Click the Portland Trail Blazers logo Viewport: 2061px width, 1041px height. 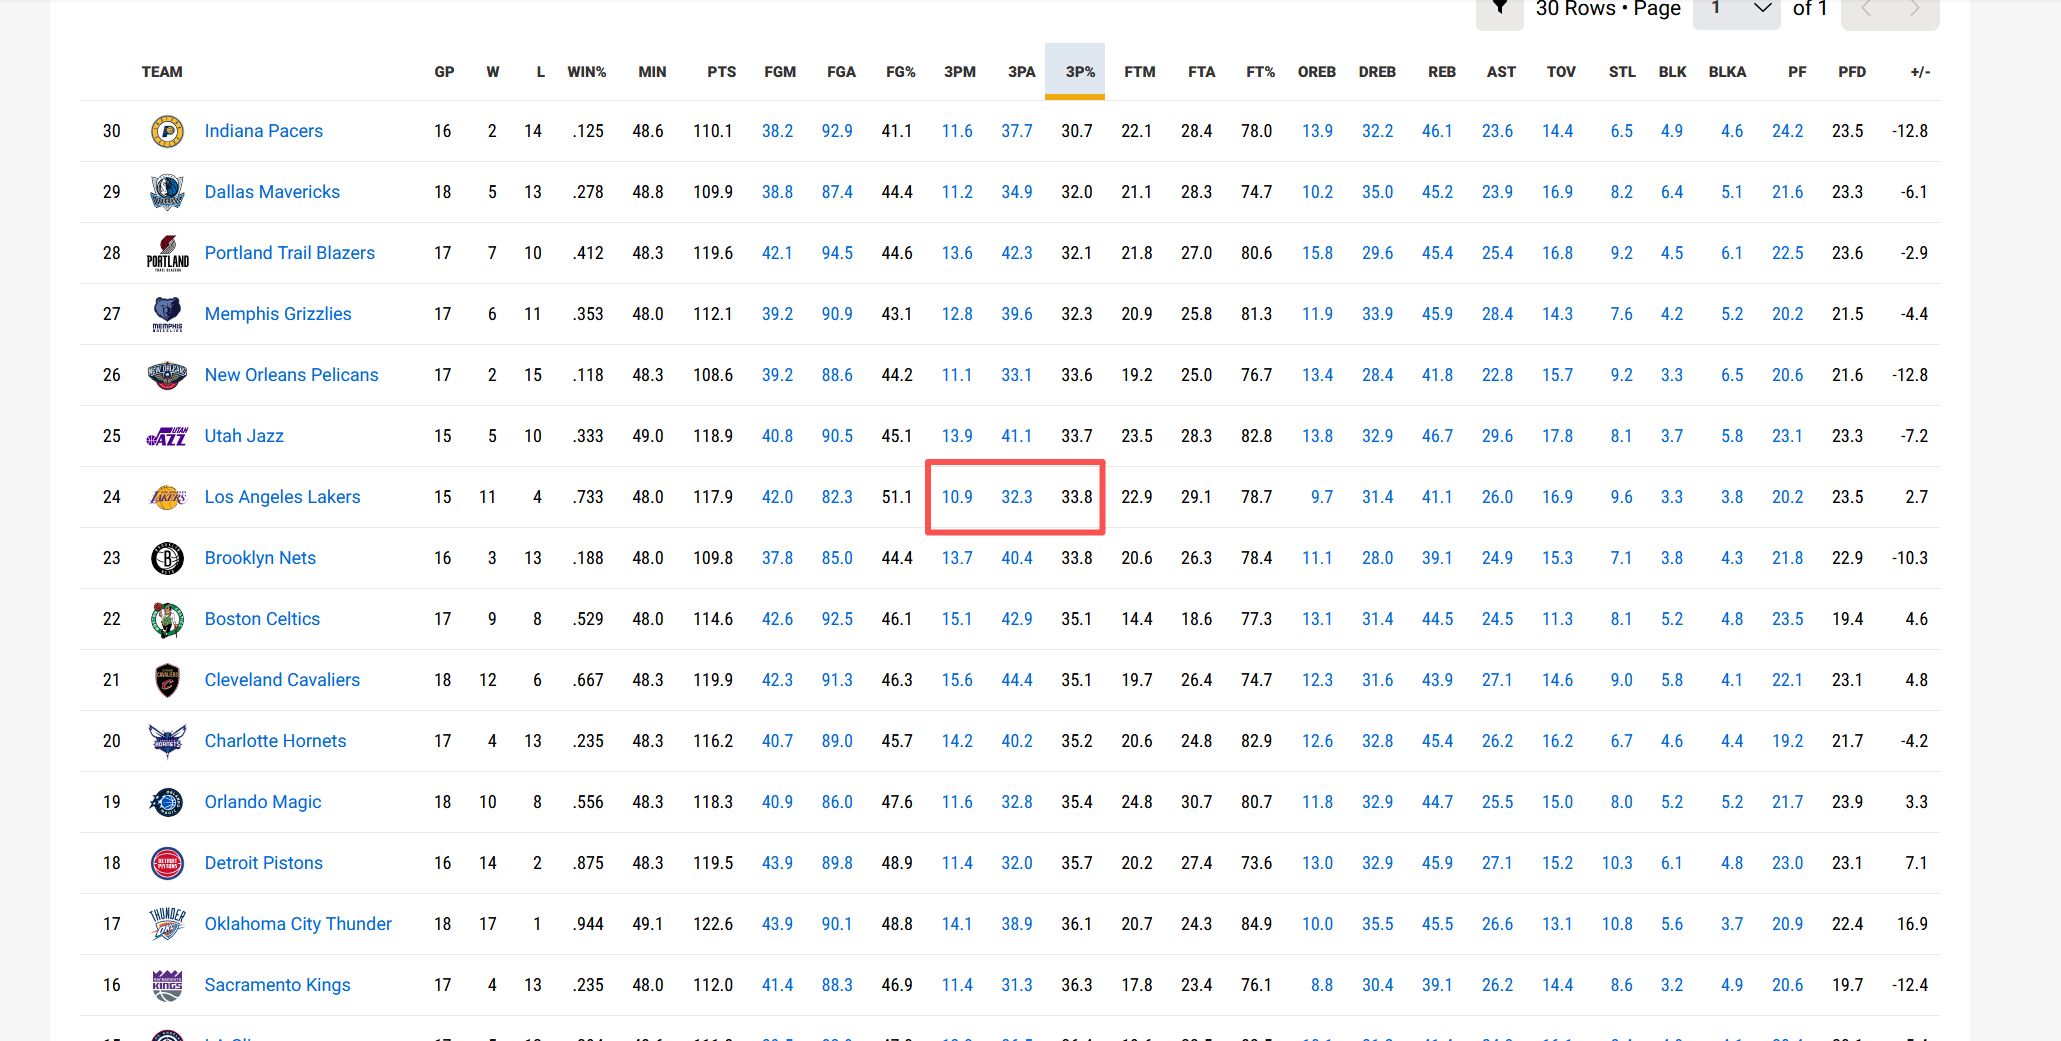coord(167,253)
